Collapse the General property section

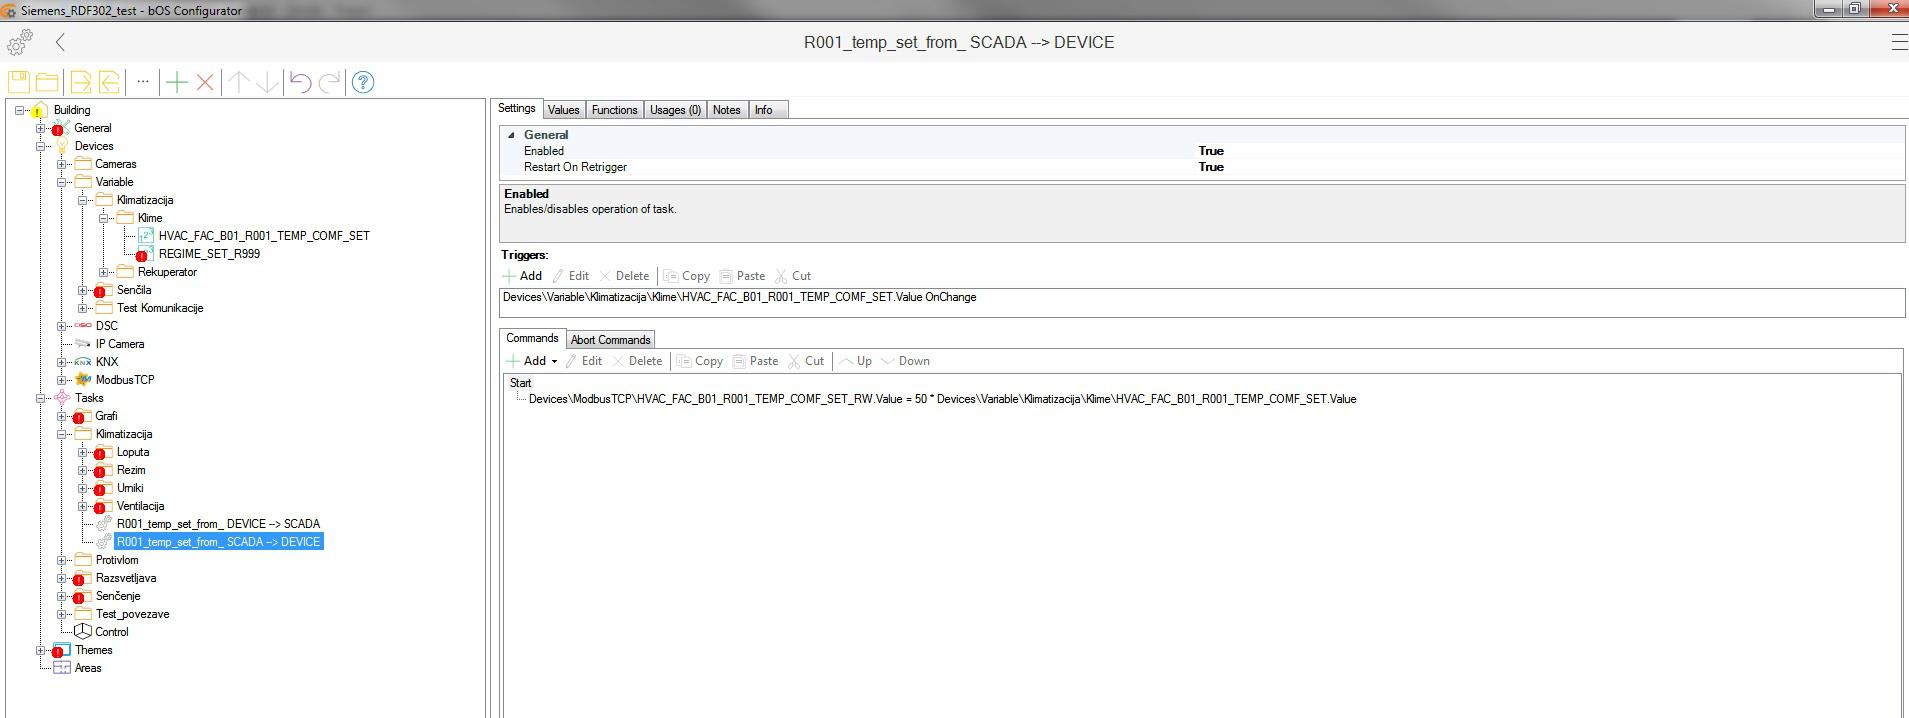tap(512, 135)
